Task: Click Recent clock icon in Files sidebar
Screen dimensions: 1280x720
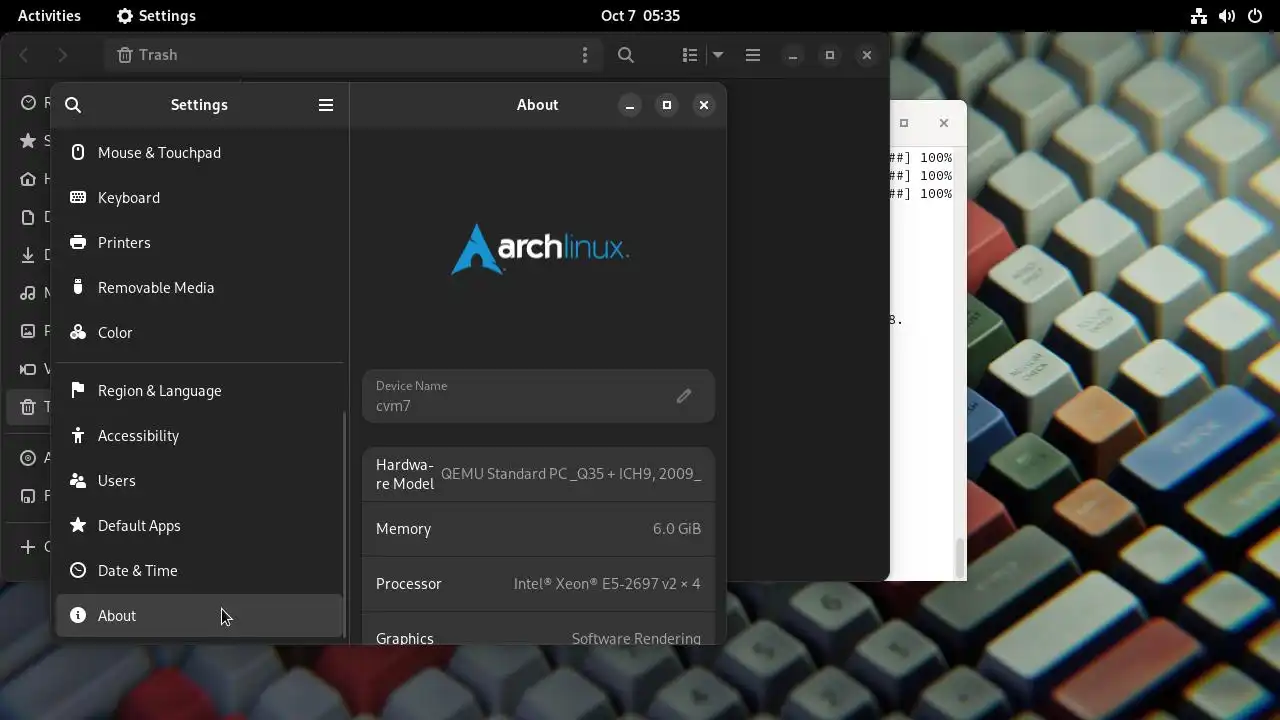Action: pyautogui.click(x=28, y=102)
